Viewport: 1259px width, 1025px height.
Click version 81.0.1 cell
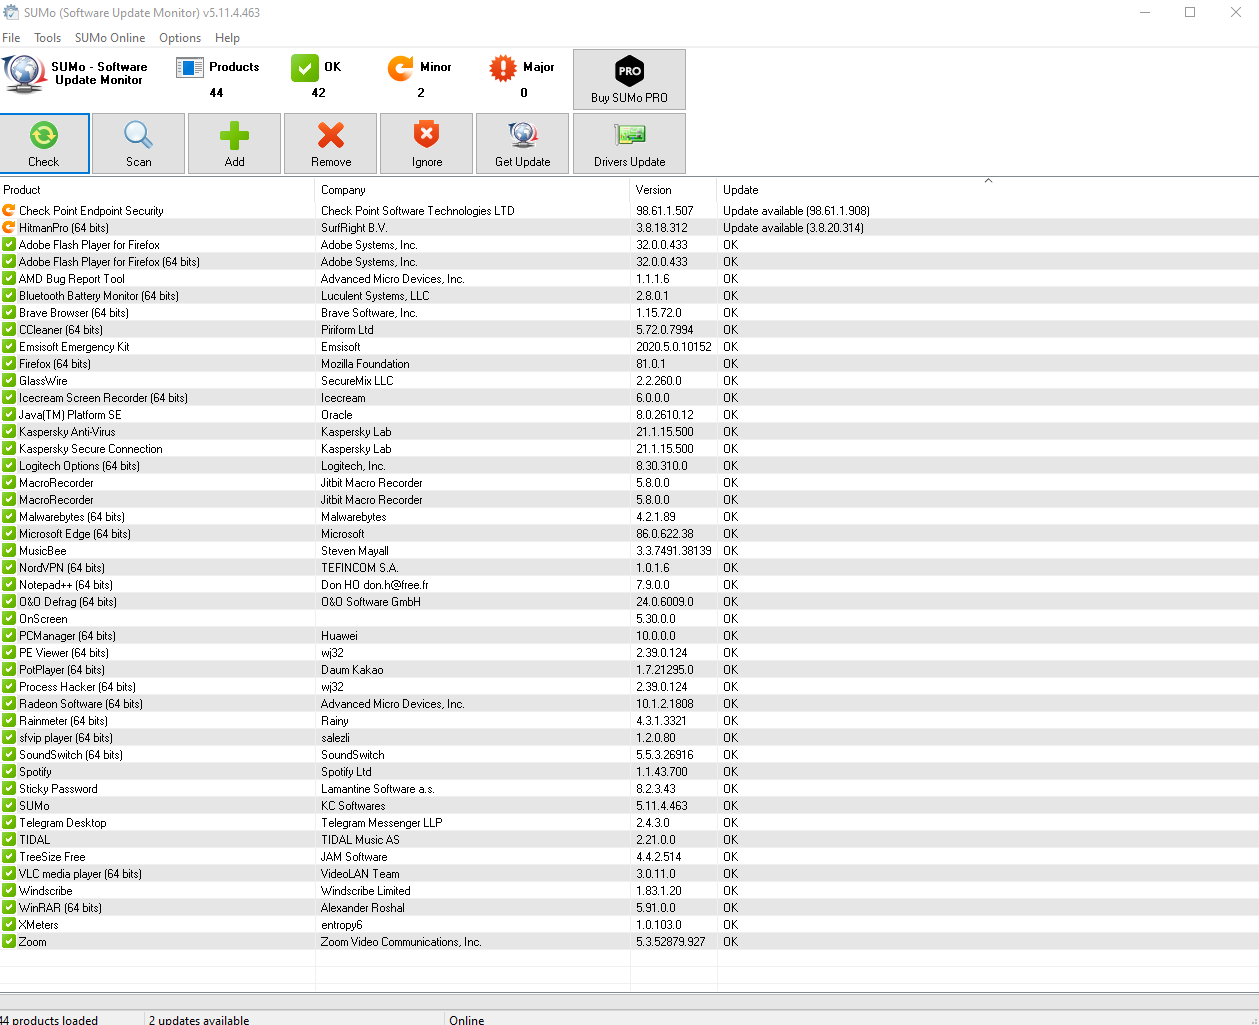651,364
